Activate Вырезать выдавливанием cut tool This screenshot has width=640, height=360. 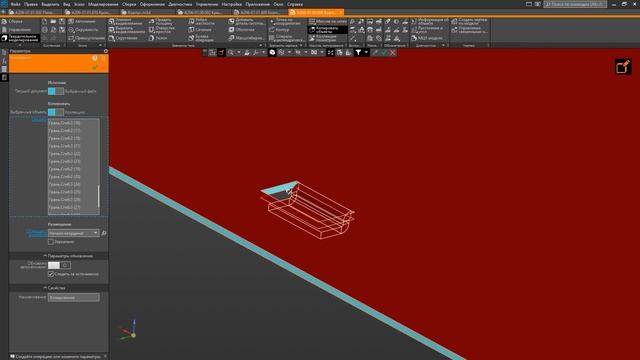tap(127, 30)
